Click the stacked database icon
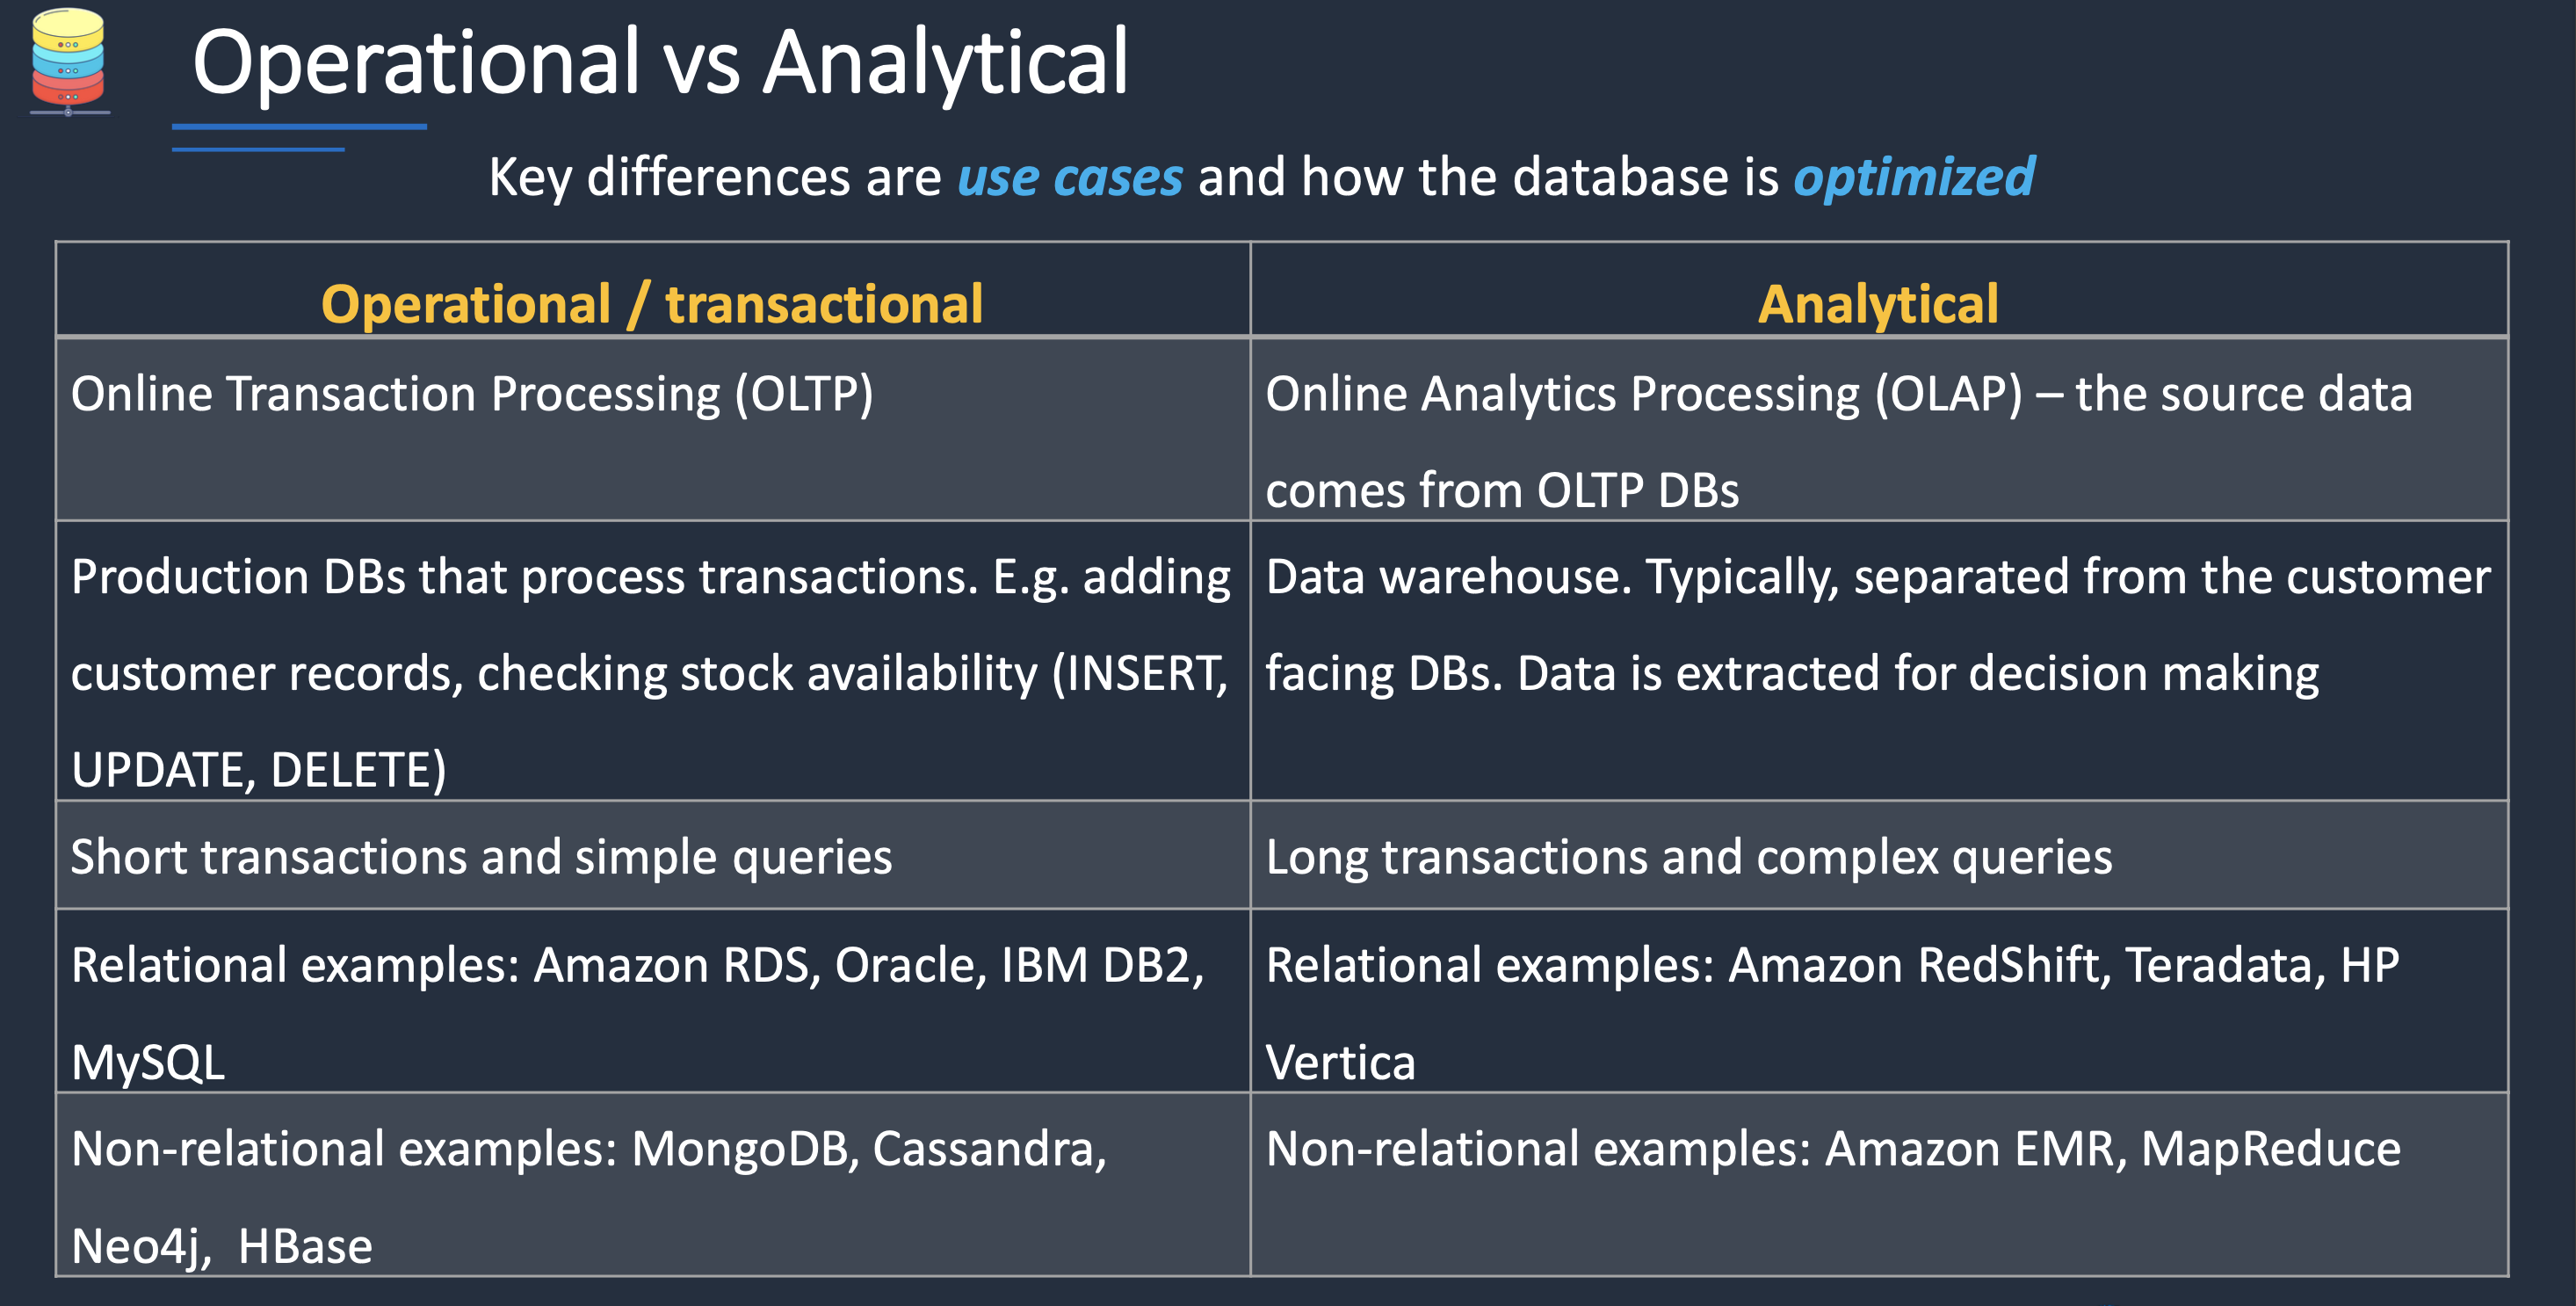 pyautogui.click(x=68, y=60)
